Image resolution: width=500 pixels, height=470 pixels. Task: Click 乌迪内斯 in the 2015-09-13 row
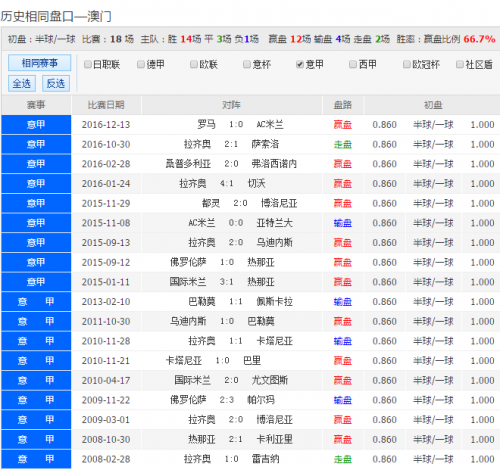coord(274,243)
